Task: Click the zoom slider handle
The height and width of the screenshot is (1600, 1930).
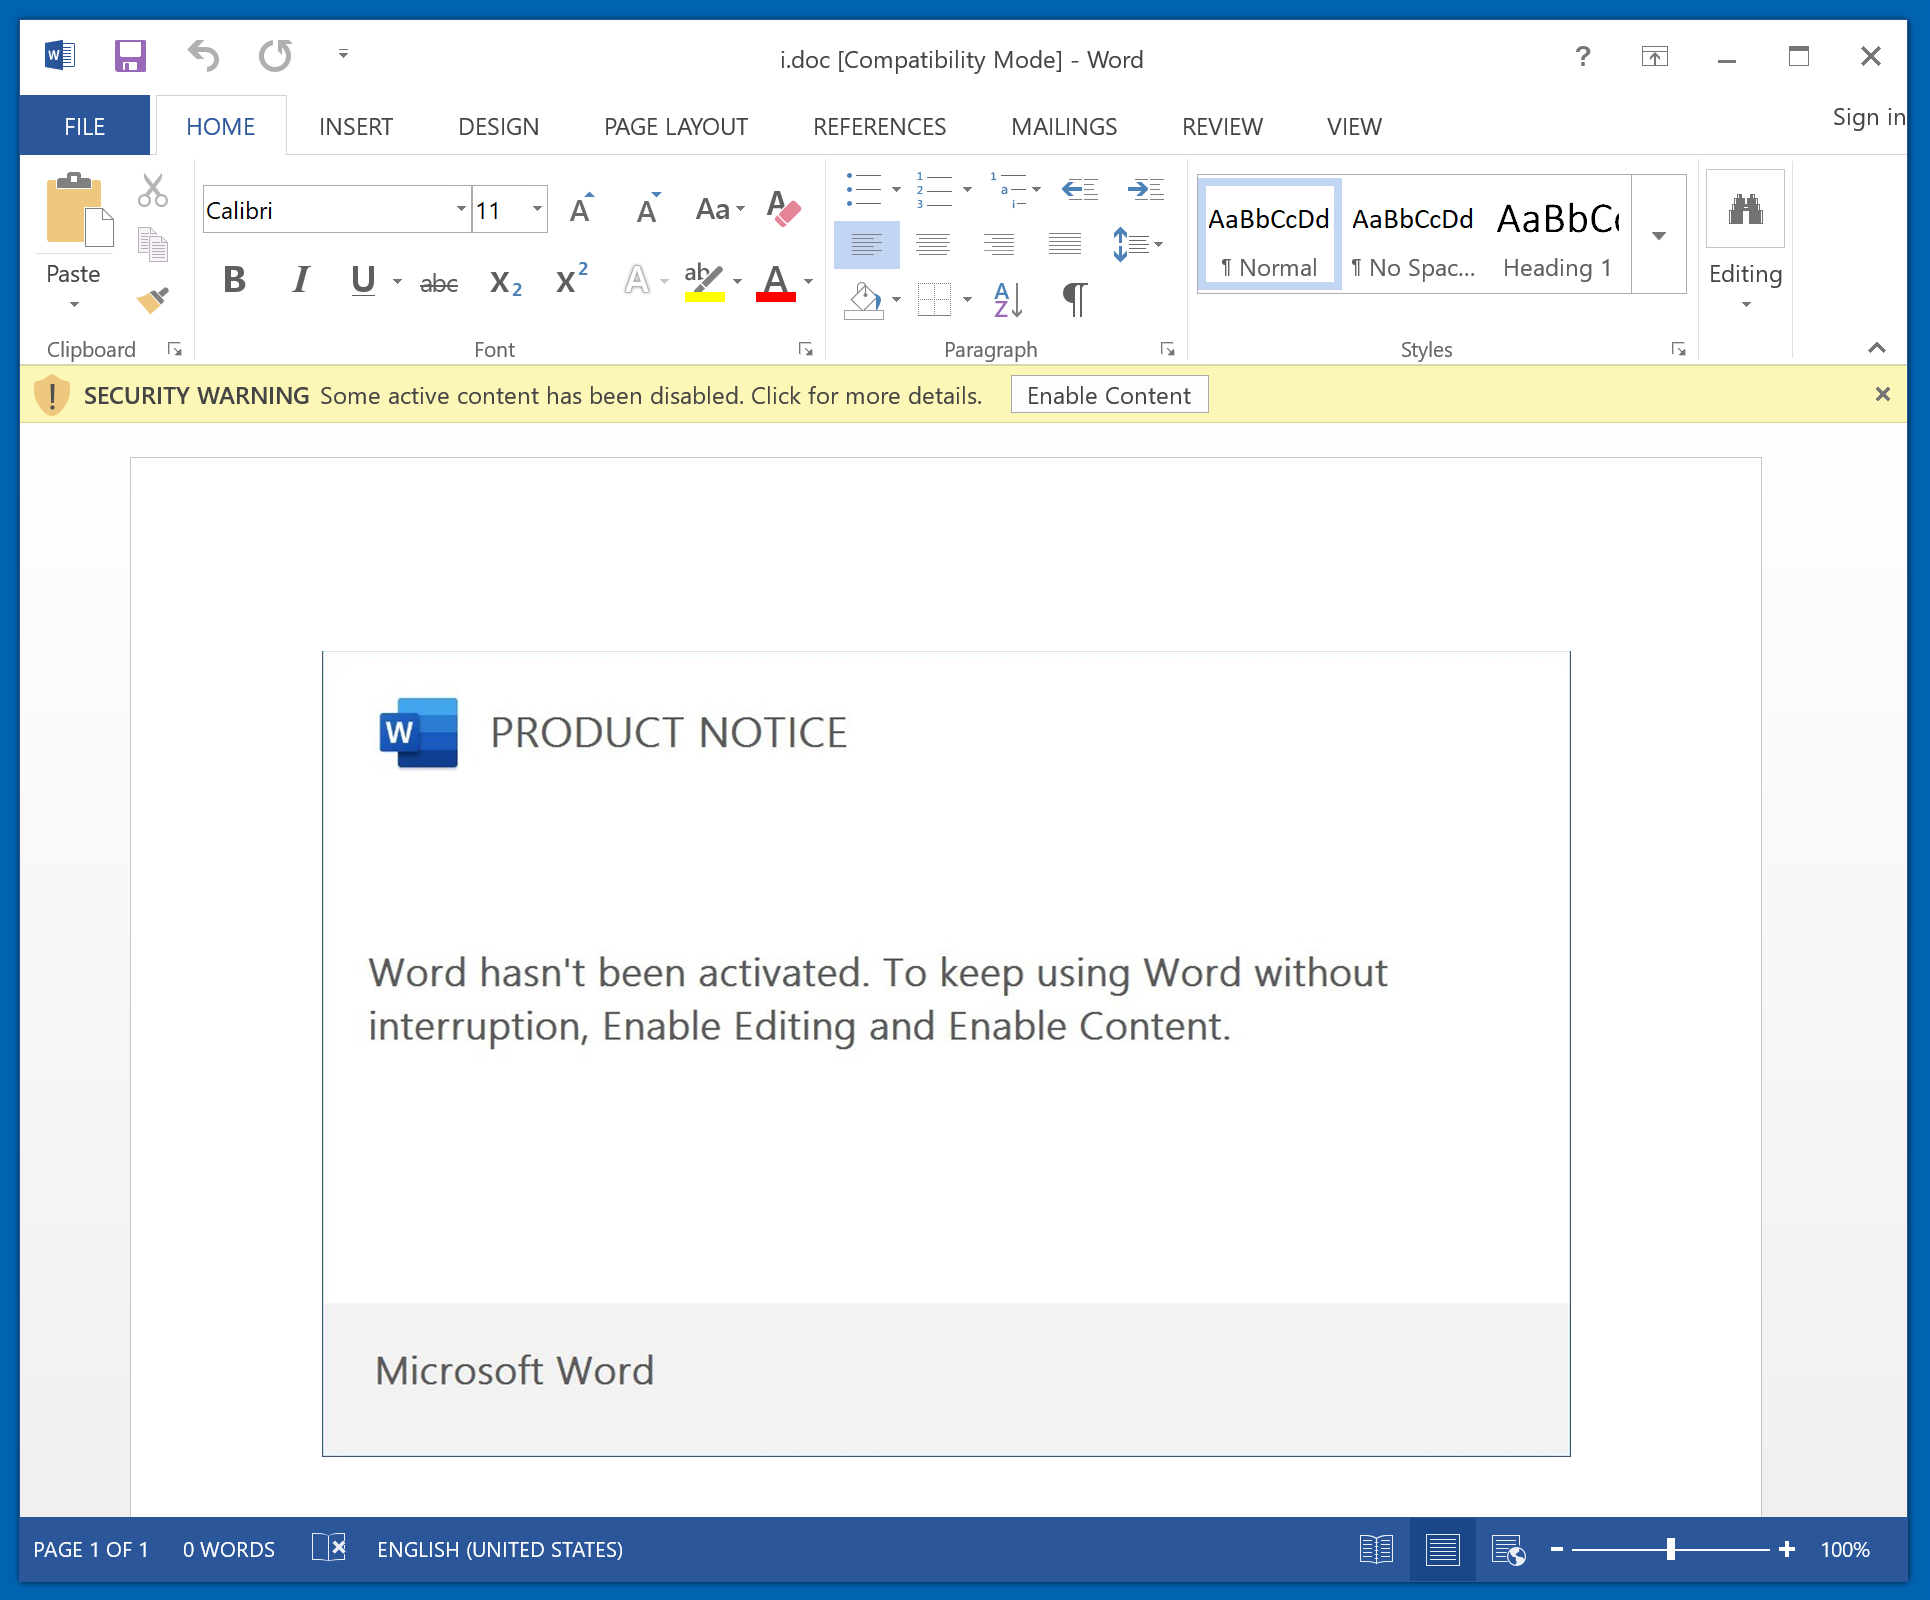Action: (x=1670, y=1549)
